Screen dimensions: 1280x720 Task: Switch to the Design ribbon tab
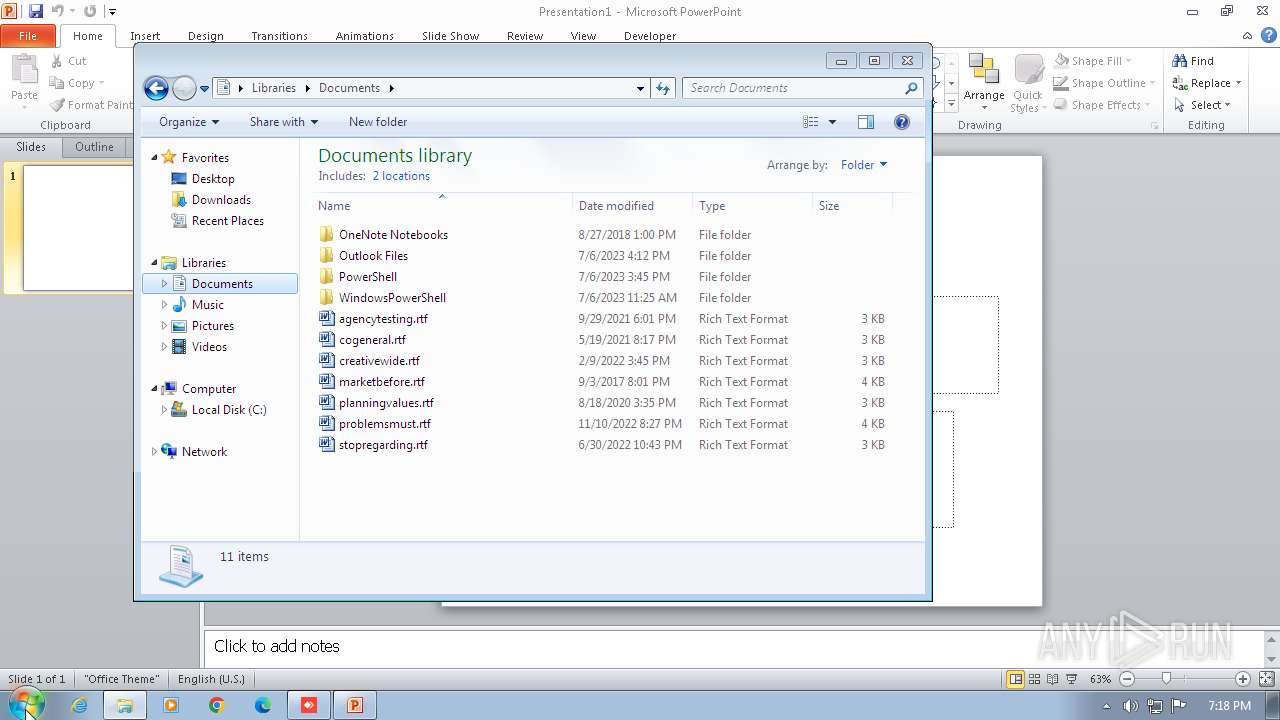click(205, 36)
